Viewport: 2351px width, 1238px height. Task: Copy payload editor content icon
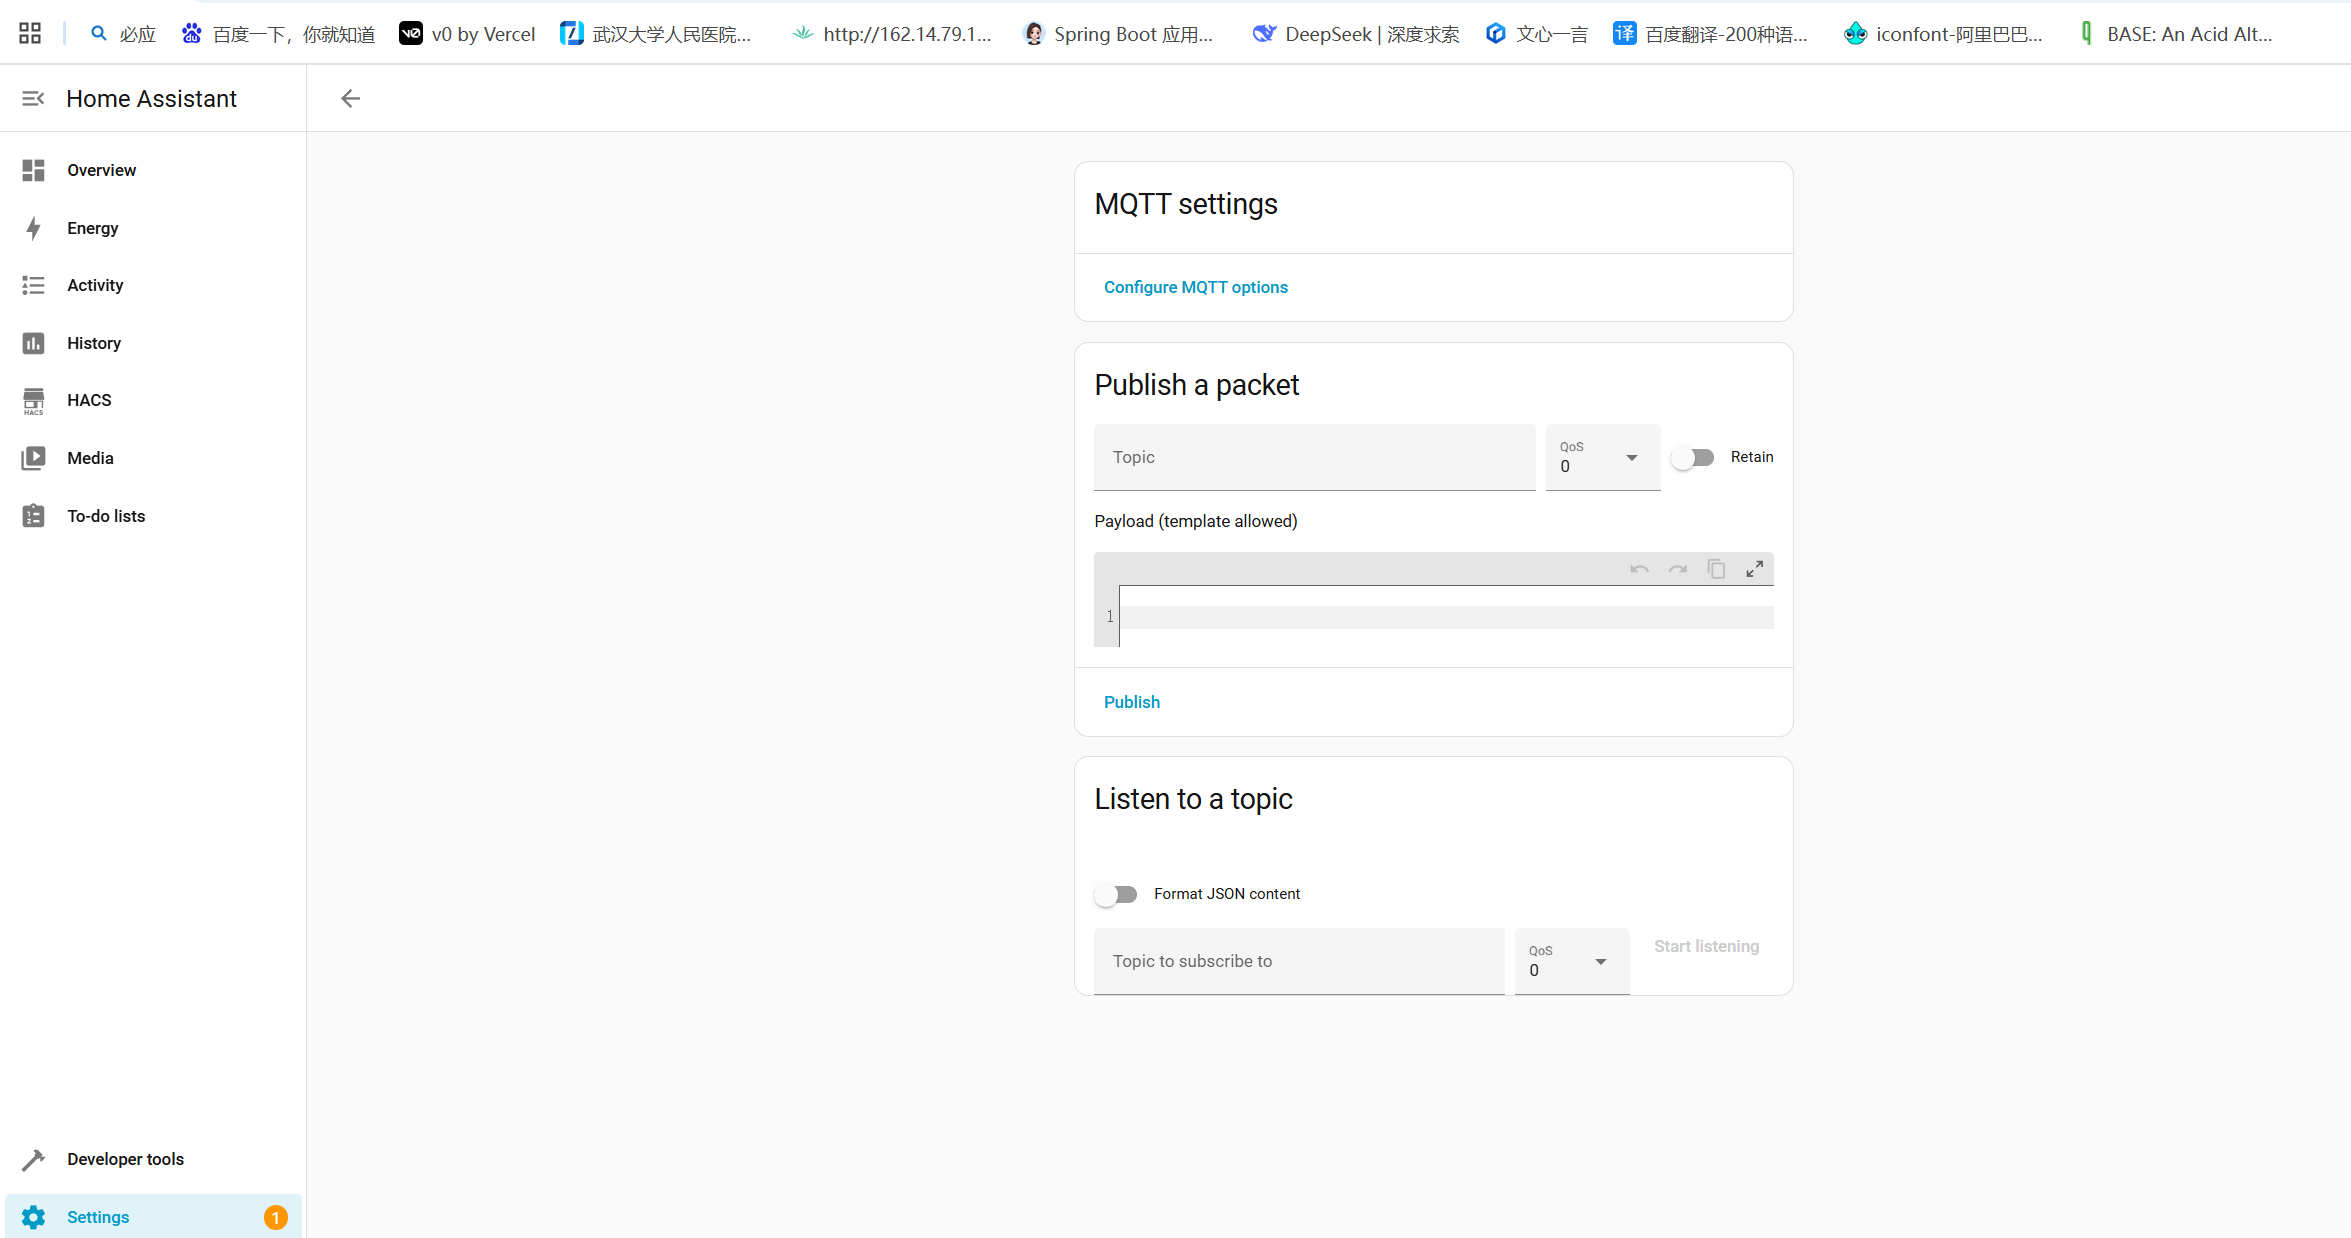point(1716,569)
